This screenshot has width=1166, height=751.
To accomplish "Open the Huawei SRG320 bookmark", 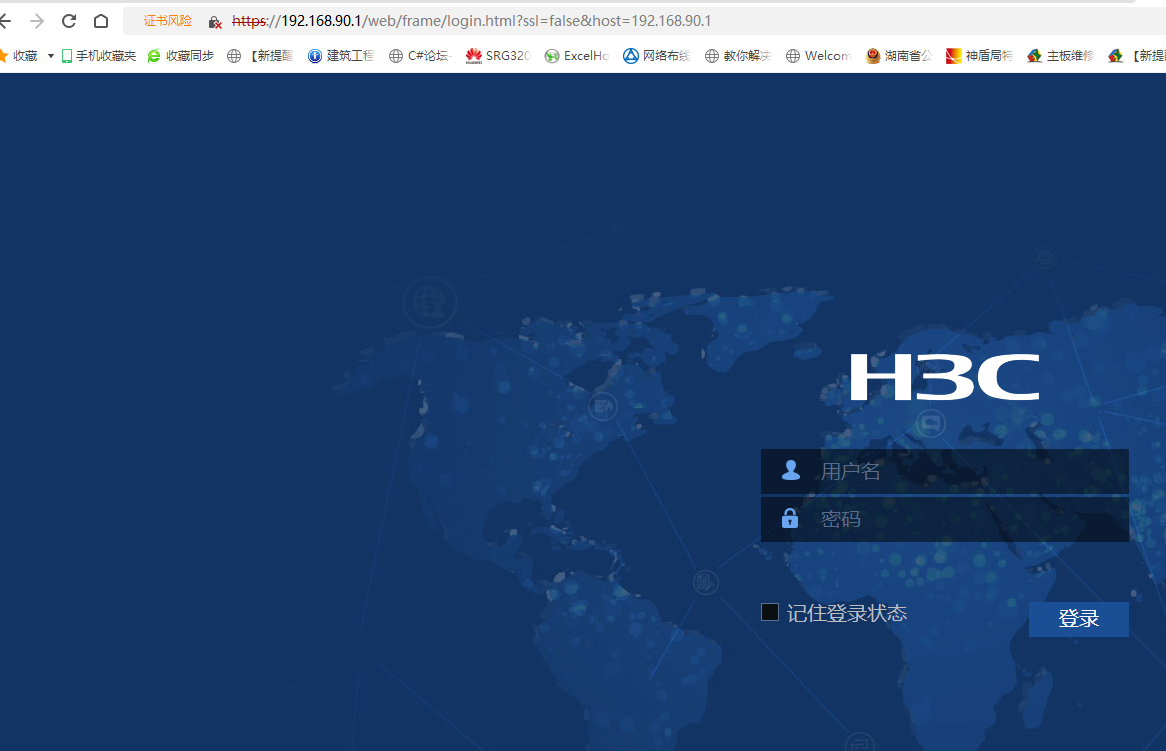I will pyautogui.click(x=497, y=56).
